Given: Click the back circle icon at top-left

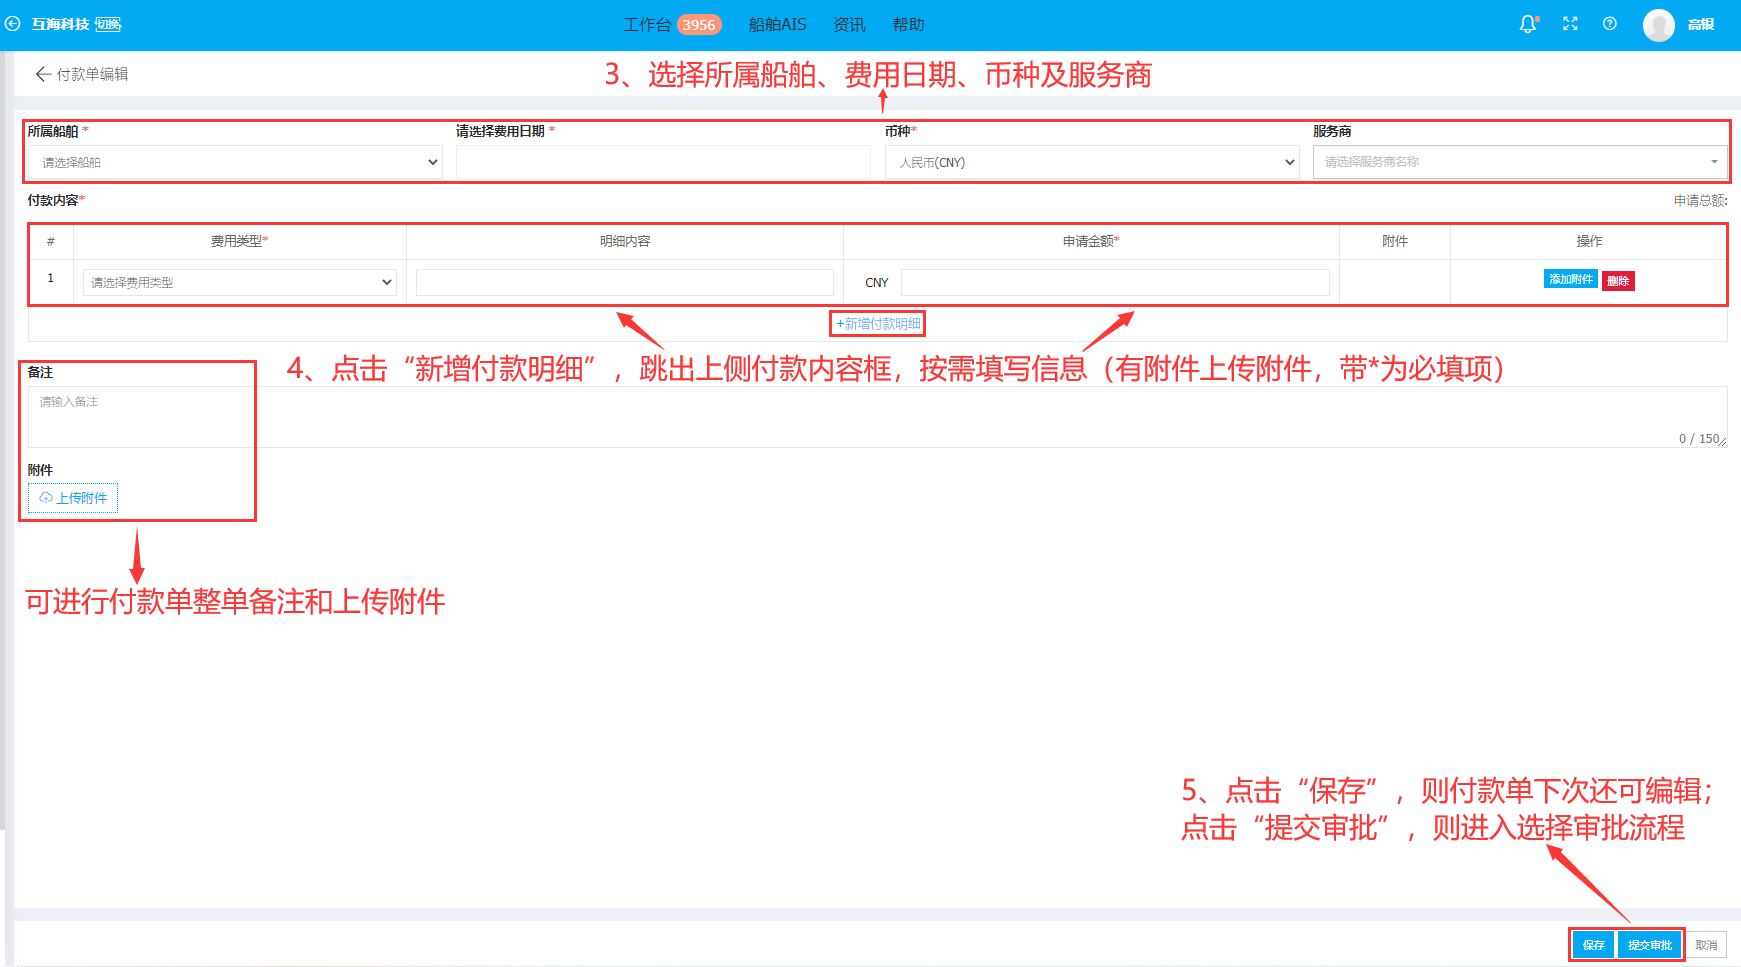Looking at the screenshot, I should pos(12,24).
